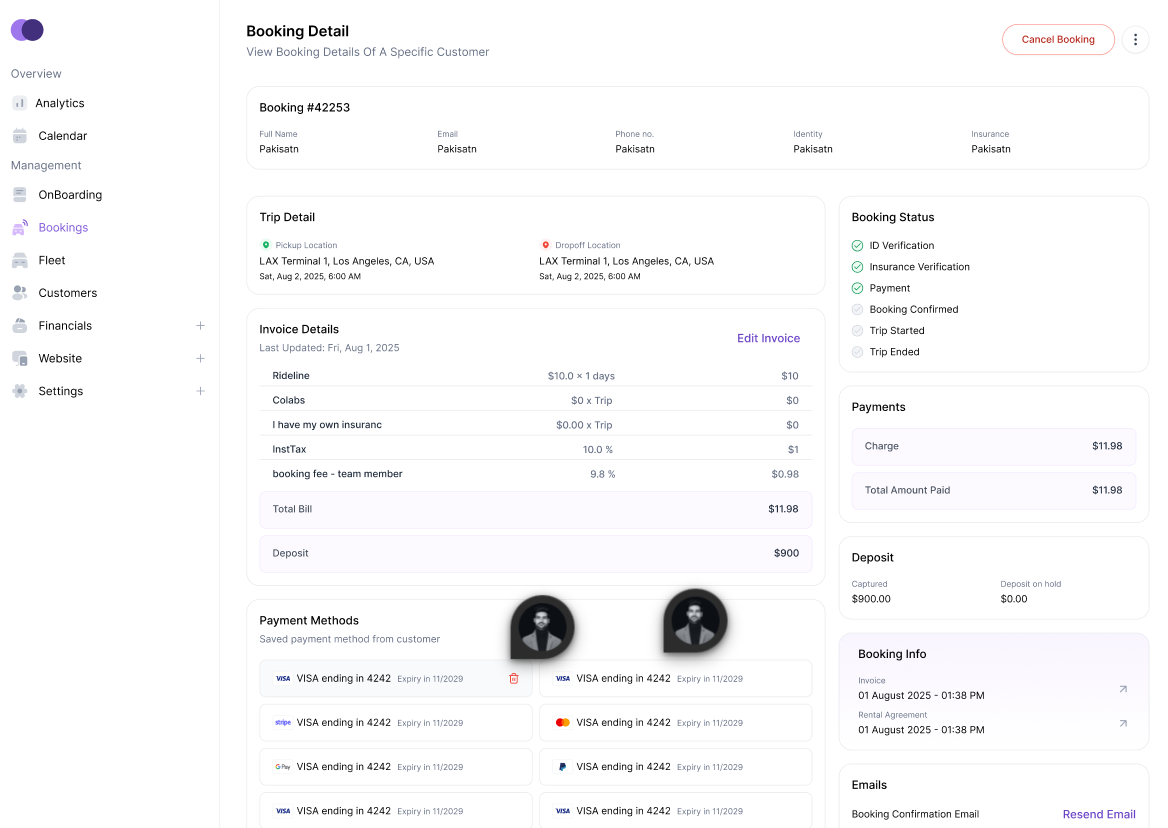Click the Bookings car icon

click(x=19, y=227)
